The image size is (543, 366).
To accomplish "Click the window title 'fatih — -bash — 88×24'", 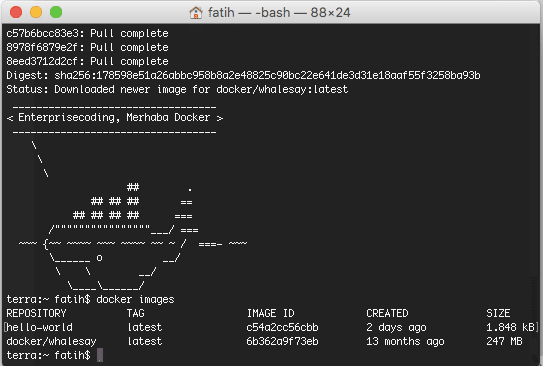I will (x=279, y=13).
